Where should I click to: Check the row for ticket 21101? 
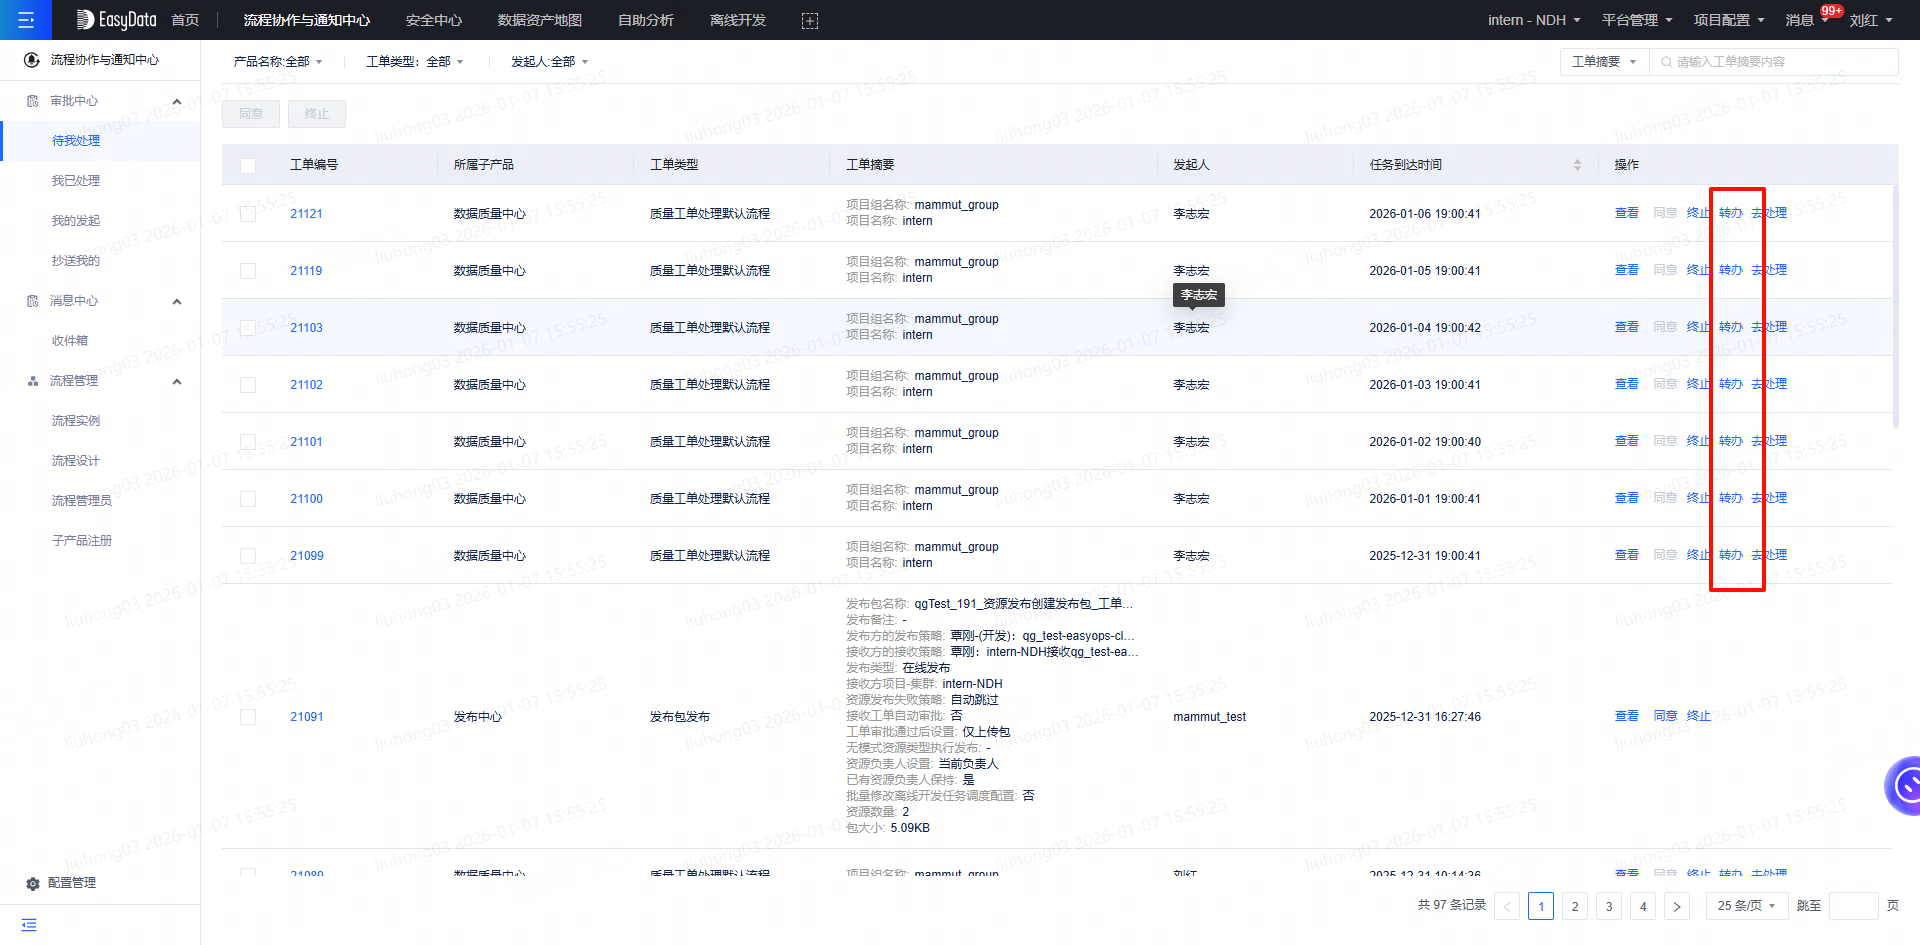[248, 442]
